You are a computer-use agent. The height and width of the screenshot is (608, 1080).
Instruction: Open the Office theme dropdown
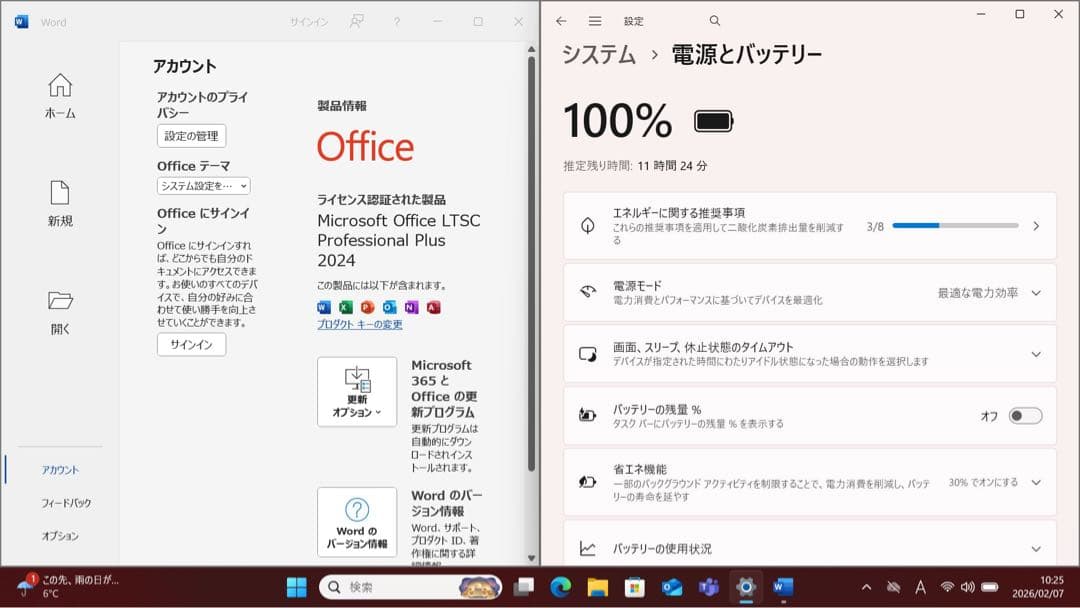coord(203,186)
